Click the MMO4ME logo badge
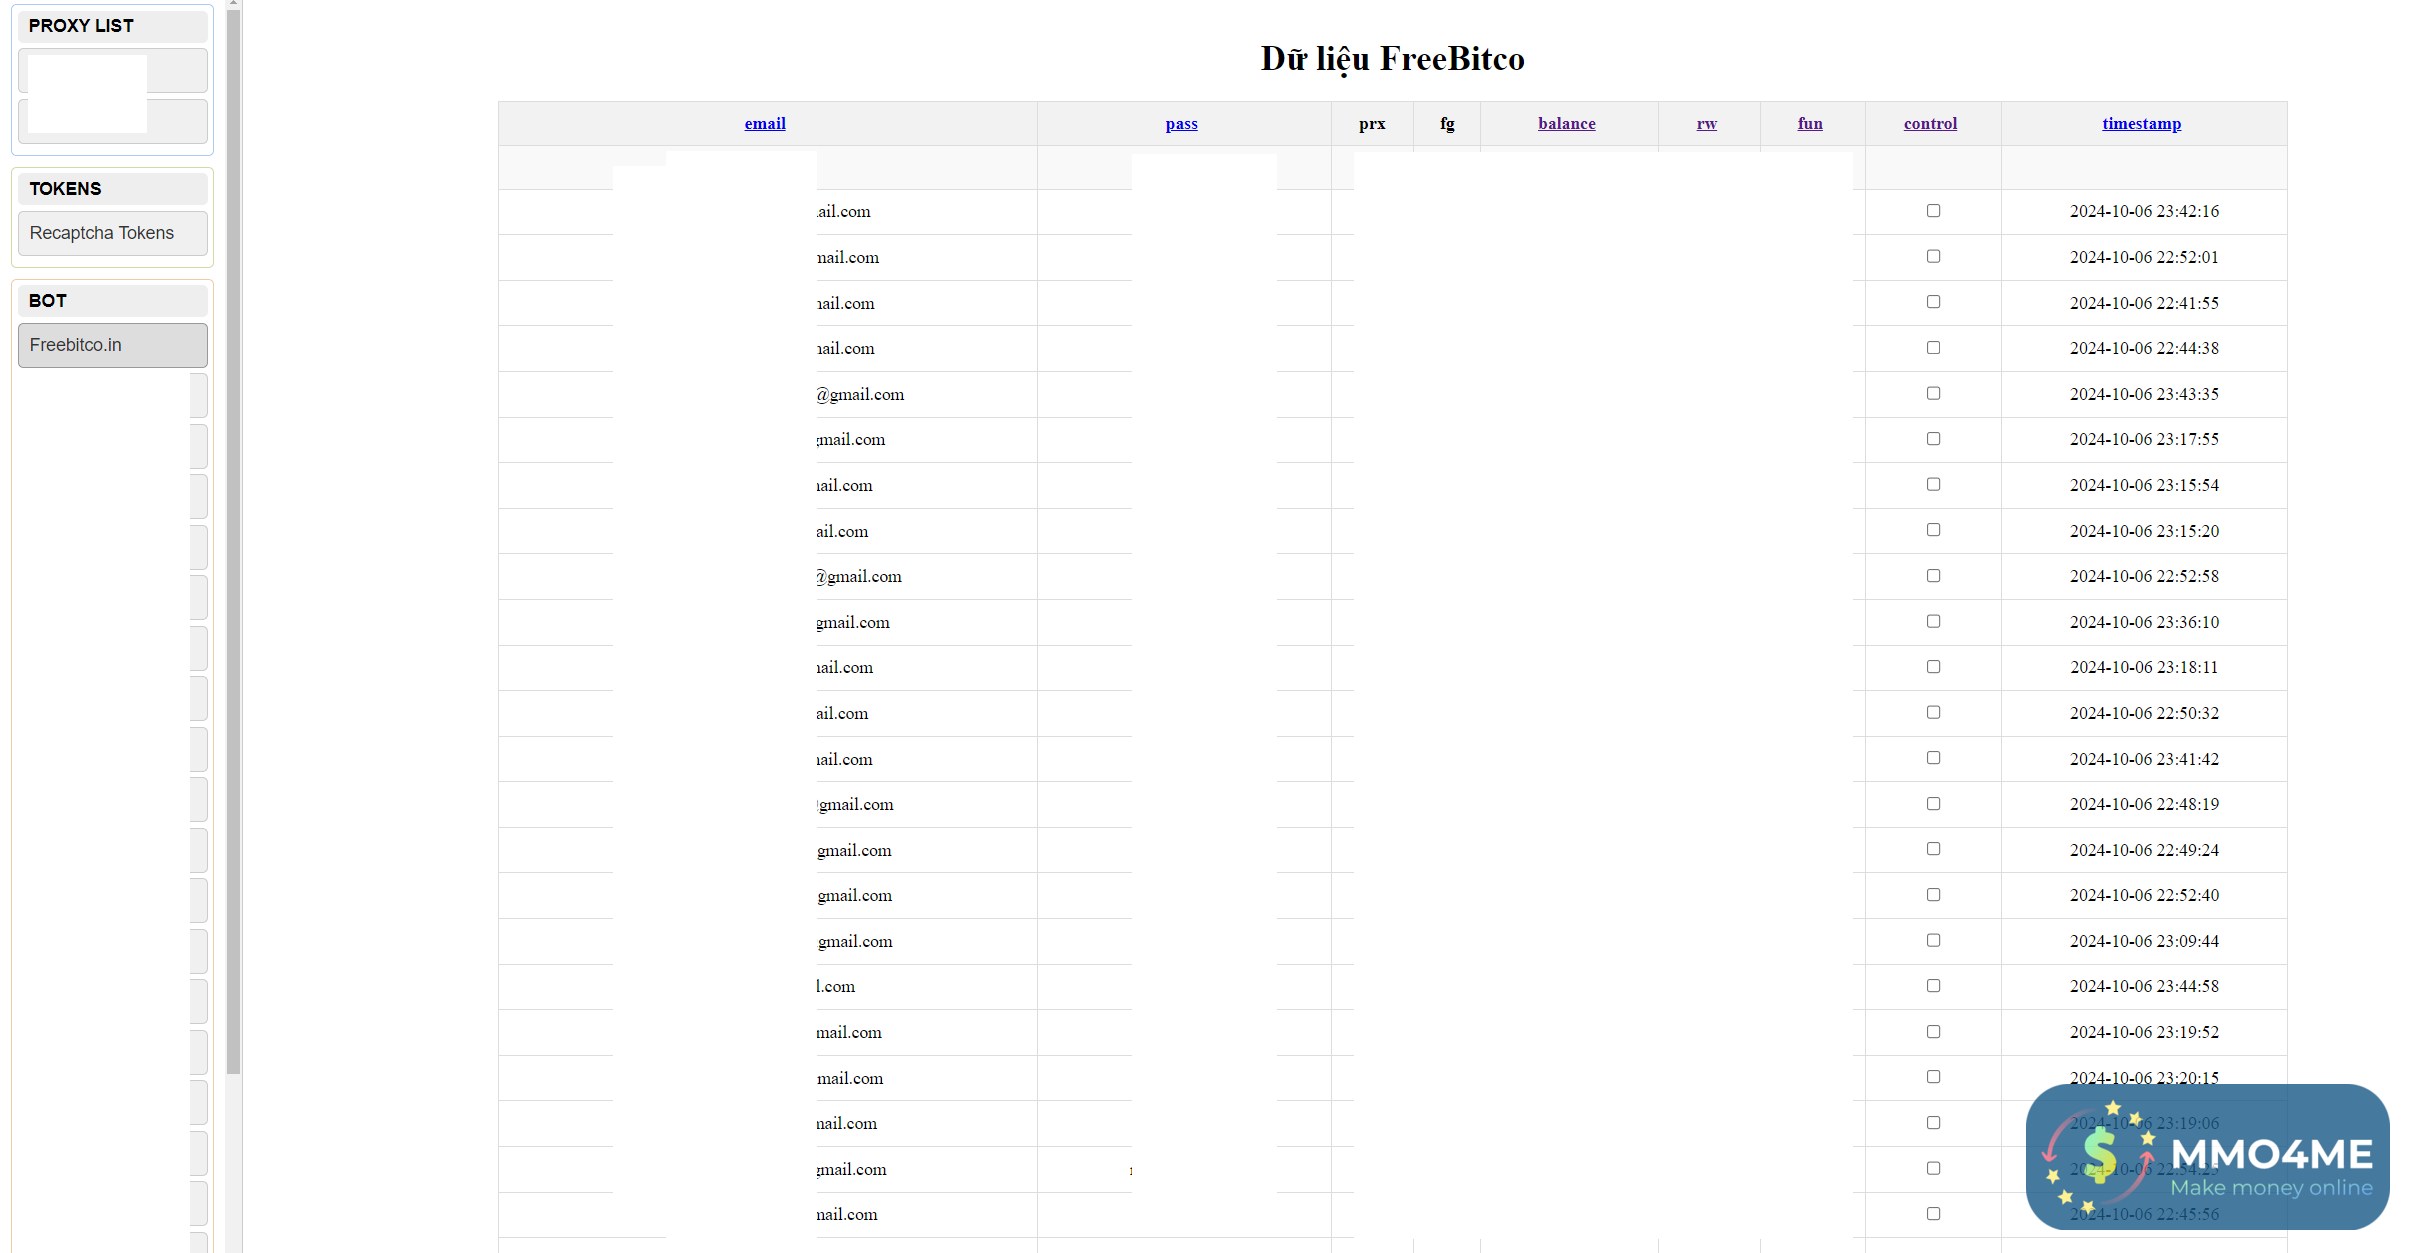This screenshot has height=1253, width=2432. pyautogui.click(x=2207, y=1157)
